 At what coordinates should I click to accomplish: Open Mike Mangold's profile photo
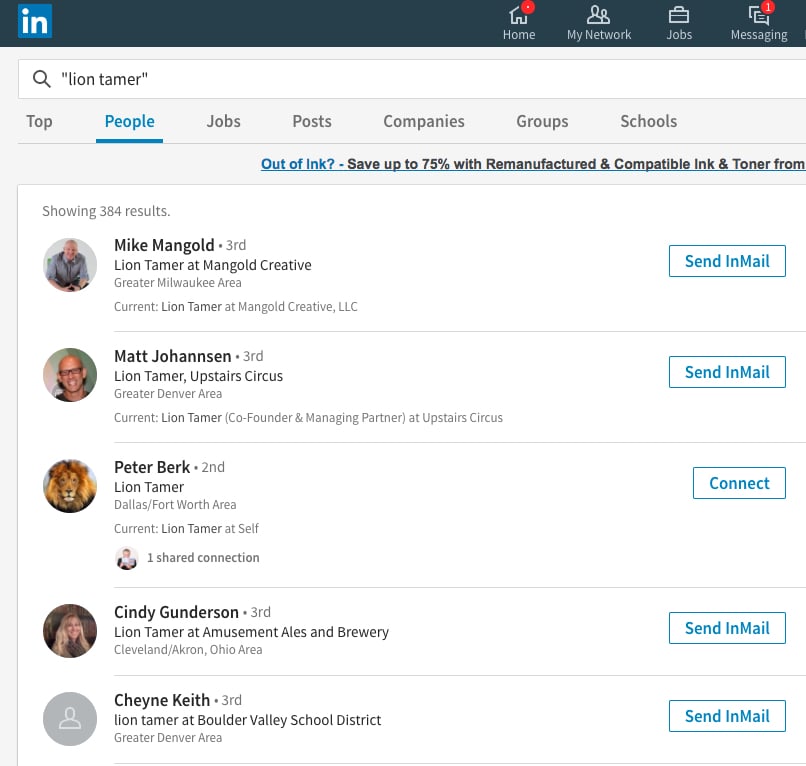70,265
